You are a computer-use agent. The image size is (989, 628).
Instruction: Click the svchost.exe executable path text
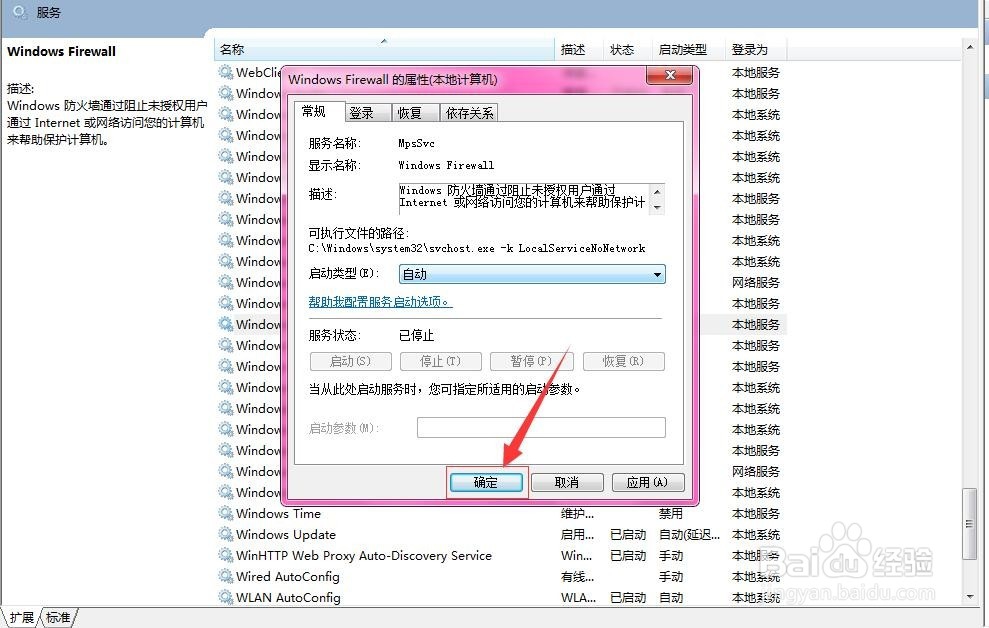click(x=477, y=248)
